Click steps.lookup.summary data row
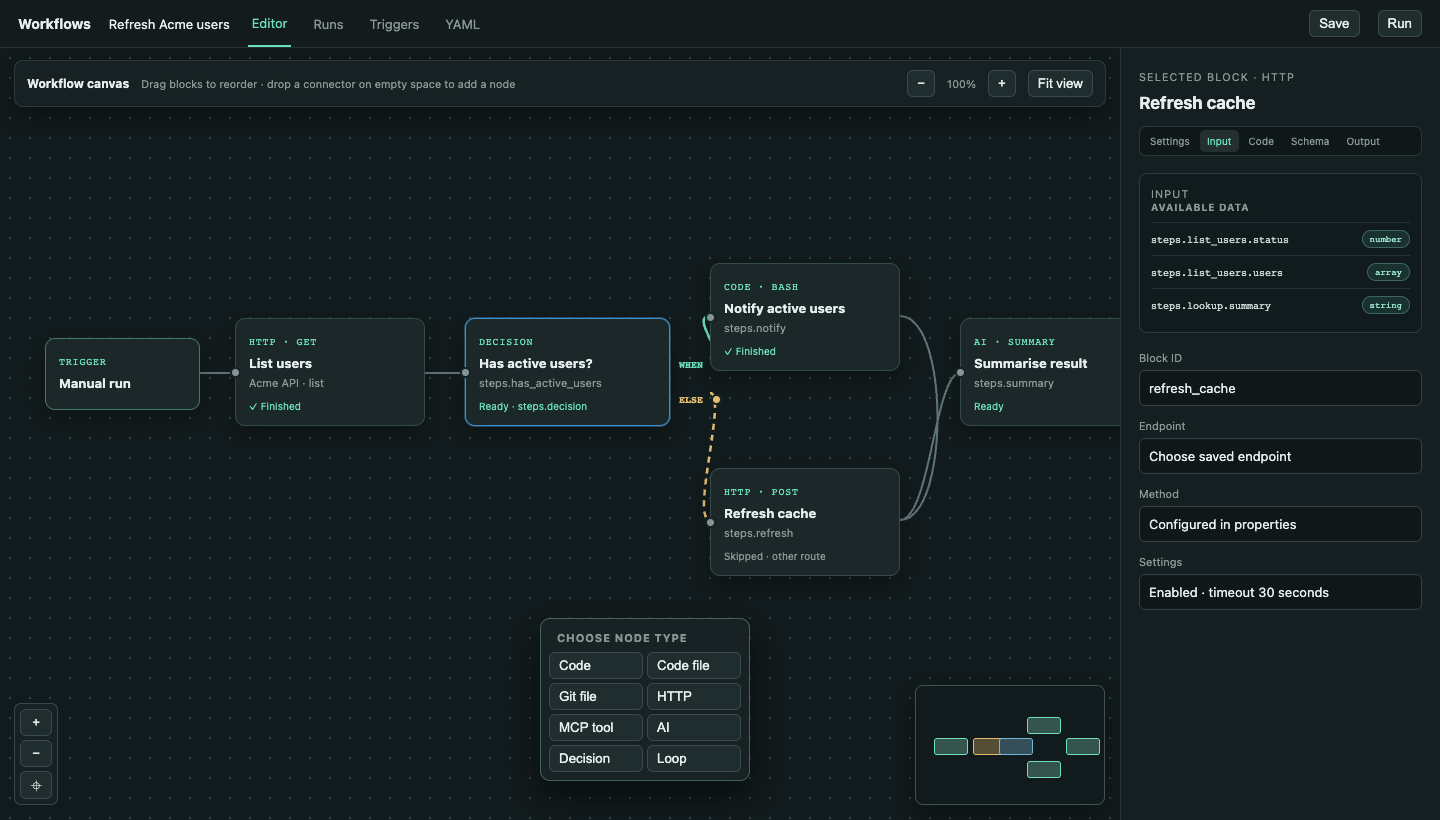 click(1280, 305)
